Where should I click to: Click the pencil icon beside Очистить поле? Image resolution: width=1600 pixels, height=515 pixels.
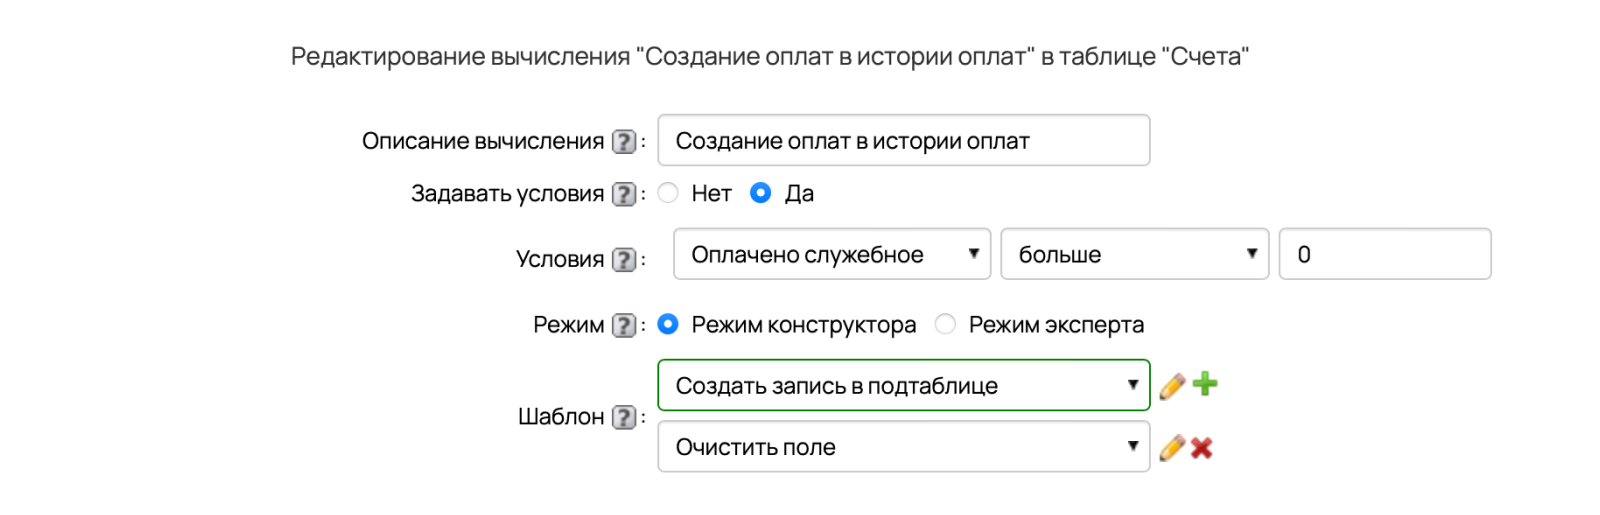[x=1172, y=448]
